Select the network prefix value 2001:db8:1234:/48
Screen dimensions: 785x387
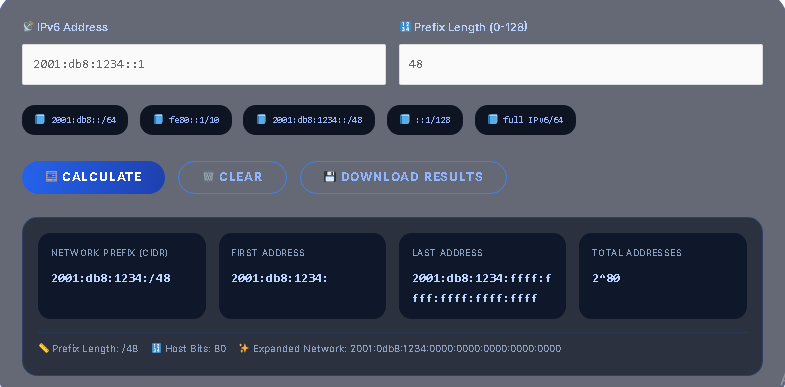[111, 278]
